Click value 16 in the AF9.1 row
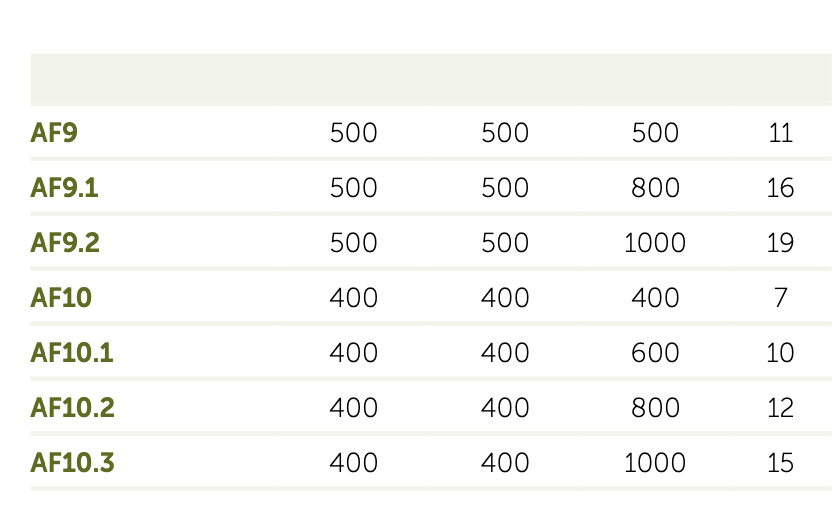The image size is (832, 518). (x=781, y=188)
